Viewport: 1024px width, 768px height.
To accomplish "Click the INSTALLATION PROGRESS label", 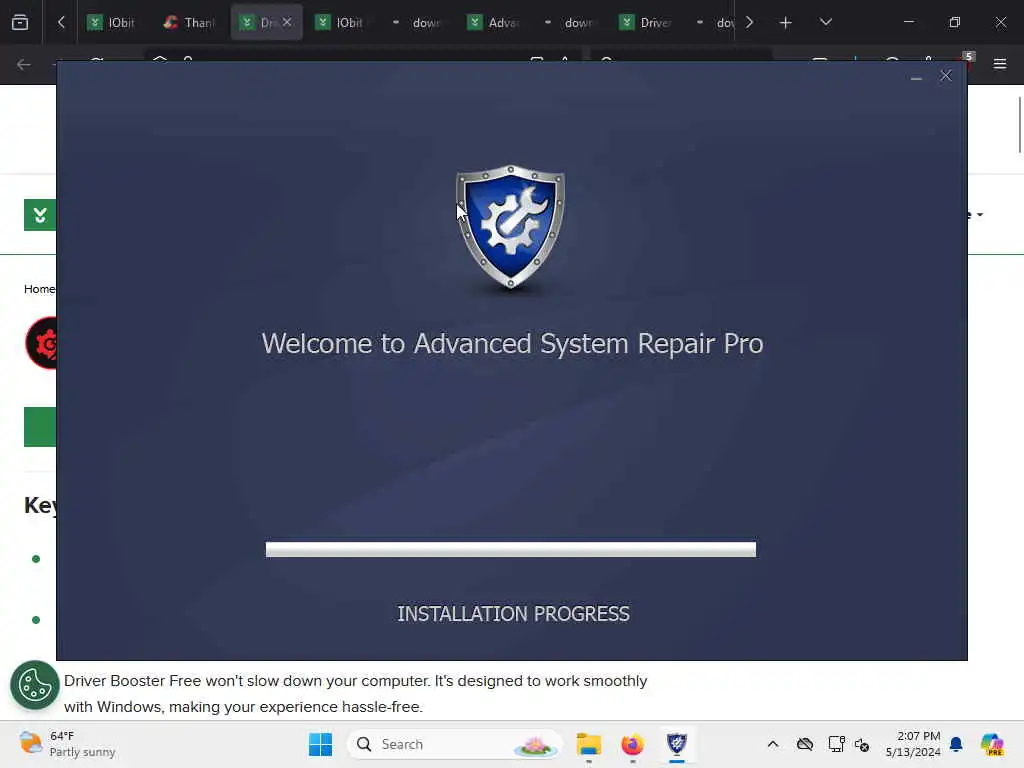I will [513, 614].
